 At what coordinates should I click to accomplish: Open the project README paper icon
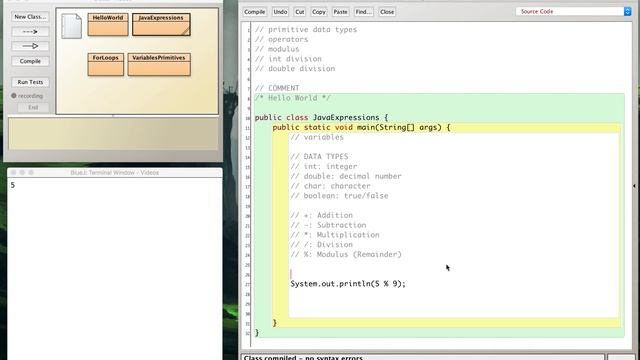(x=71, y=26)
